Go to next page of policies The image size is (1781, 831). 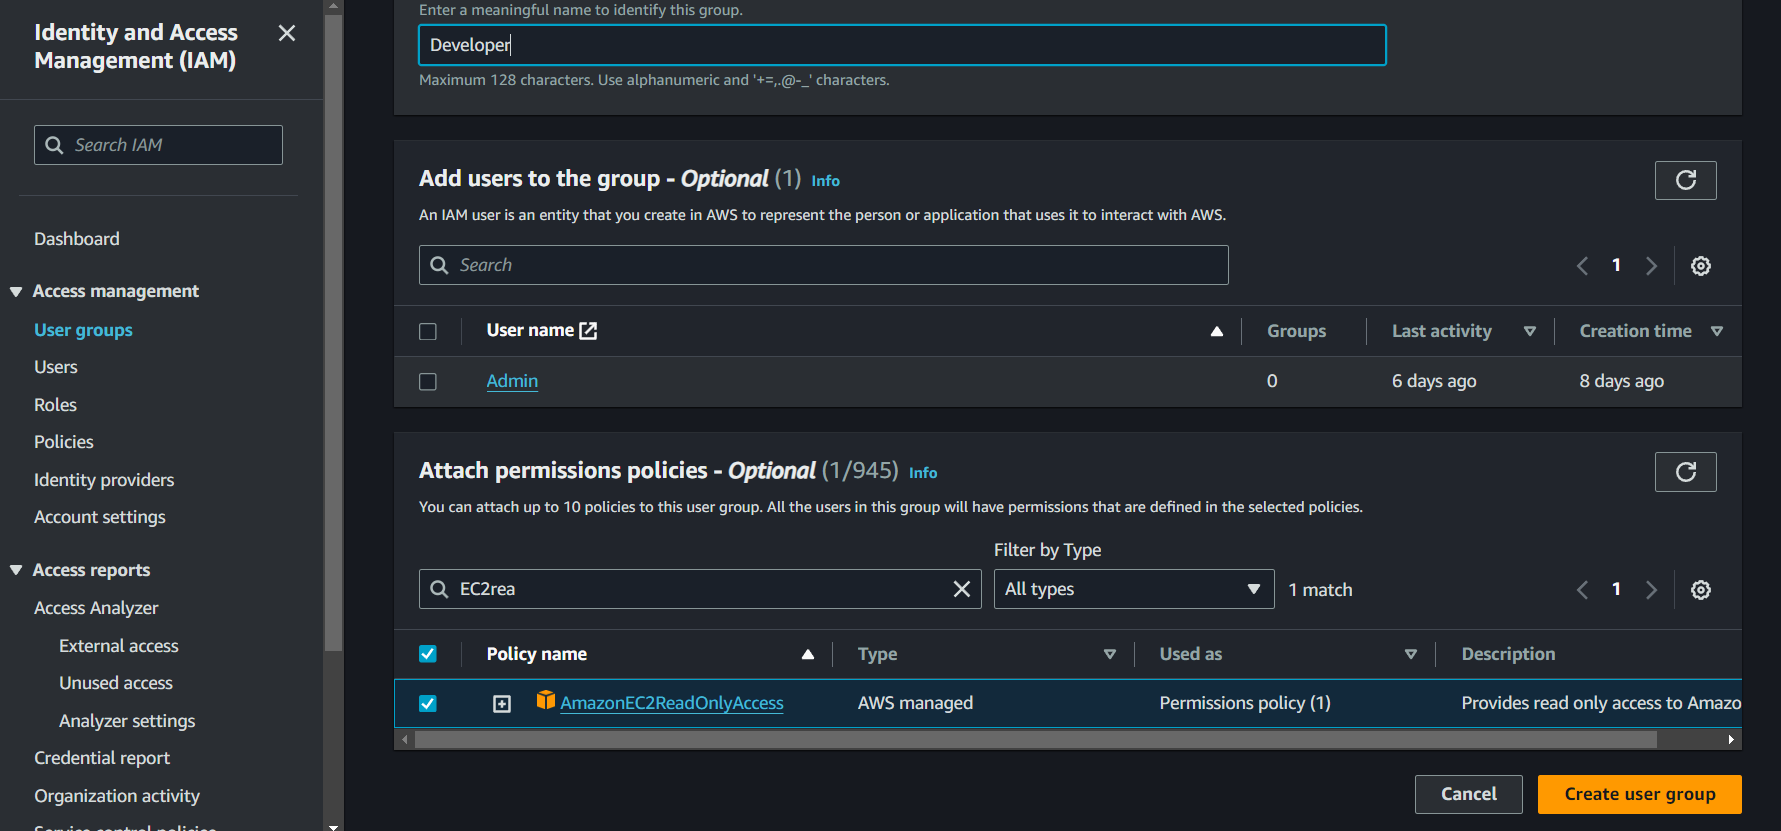pos(1651,590)
